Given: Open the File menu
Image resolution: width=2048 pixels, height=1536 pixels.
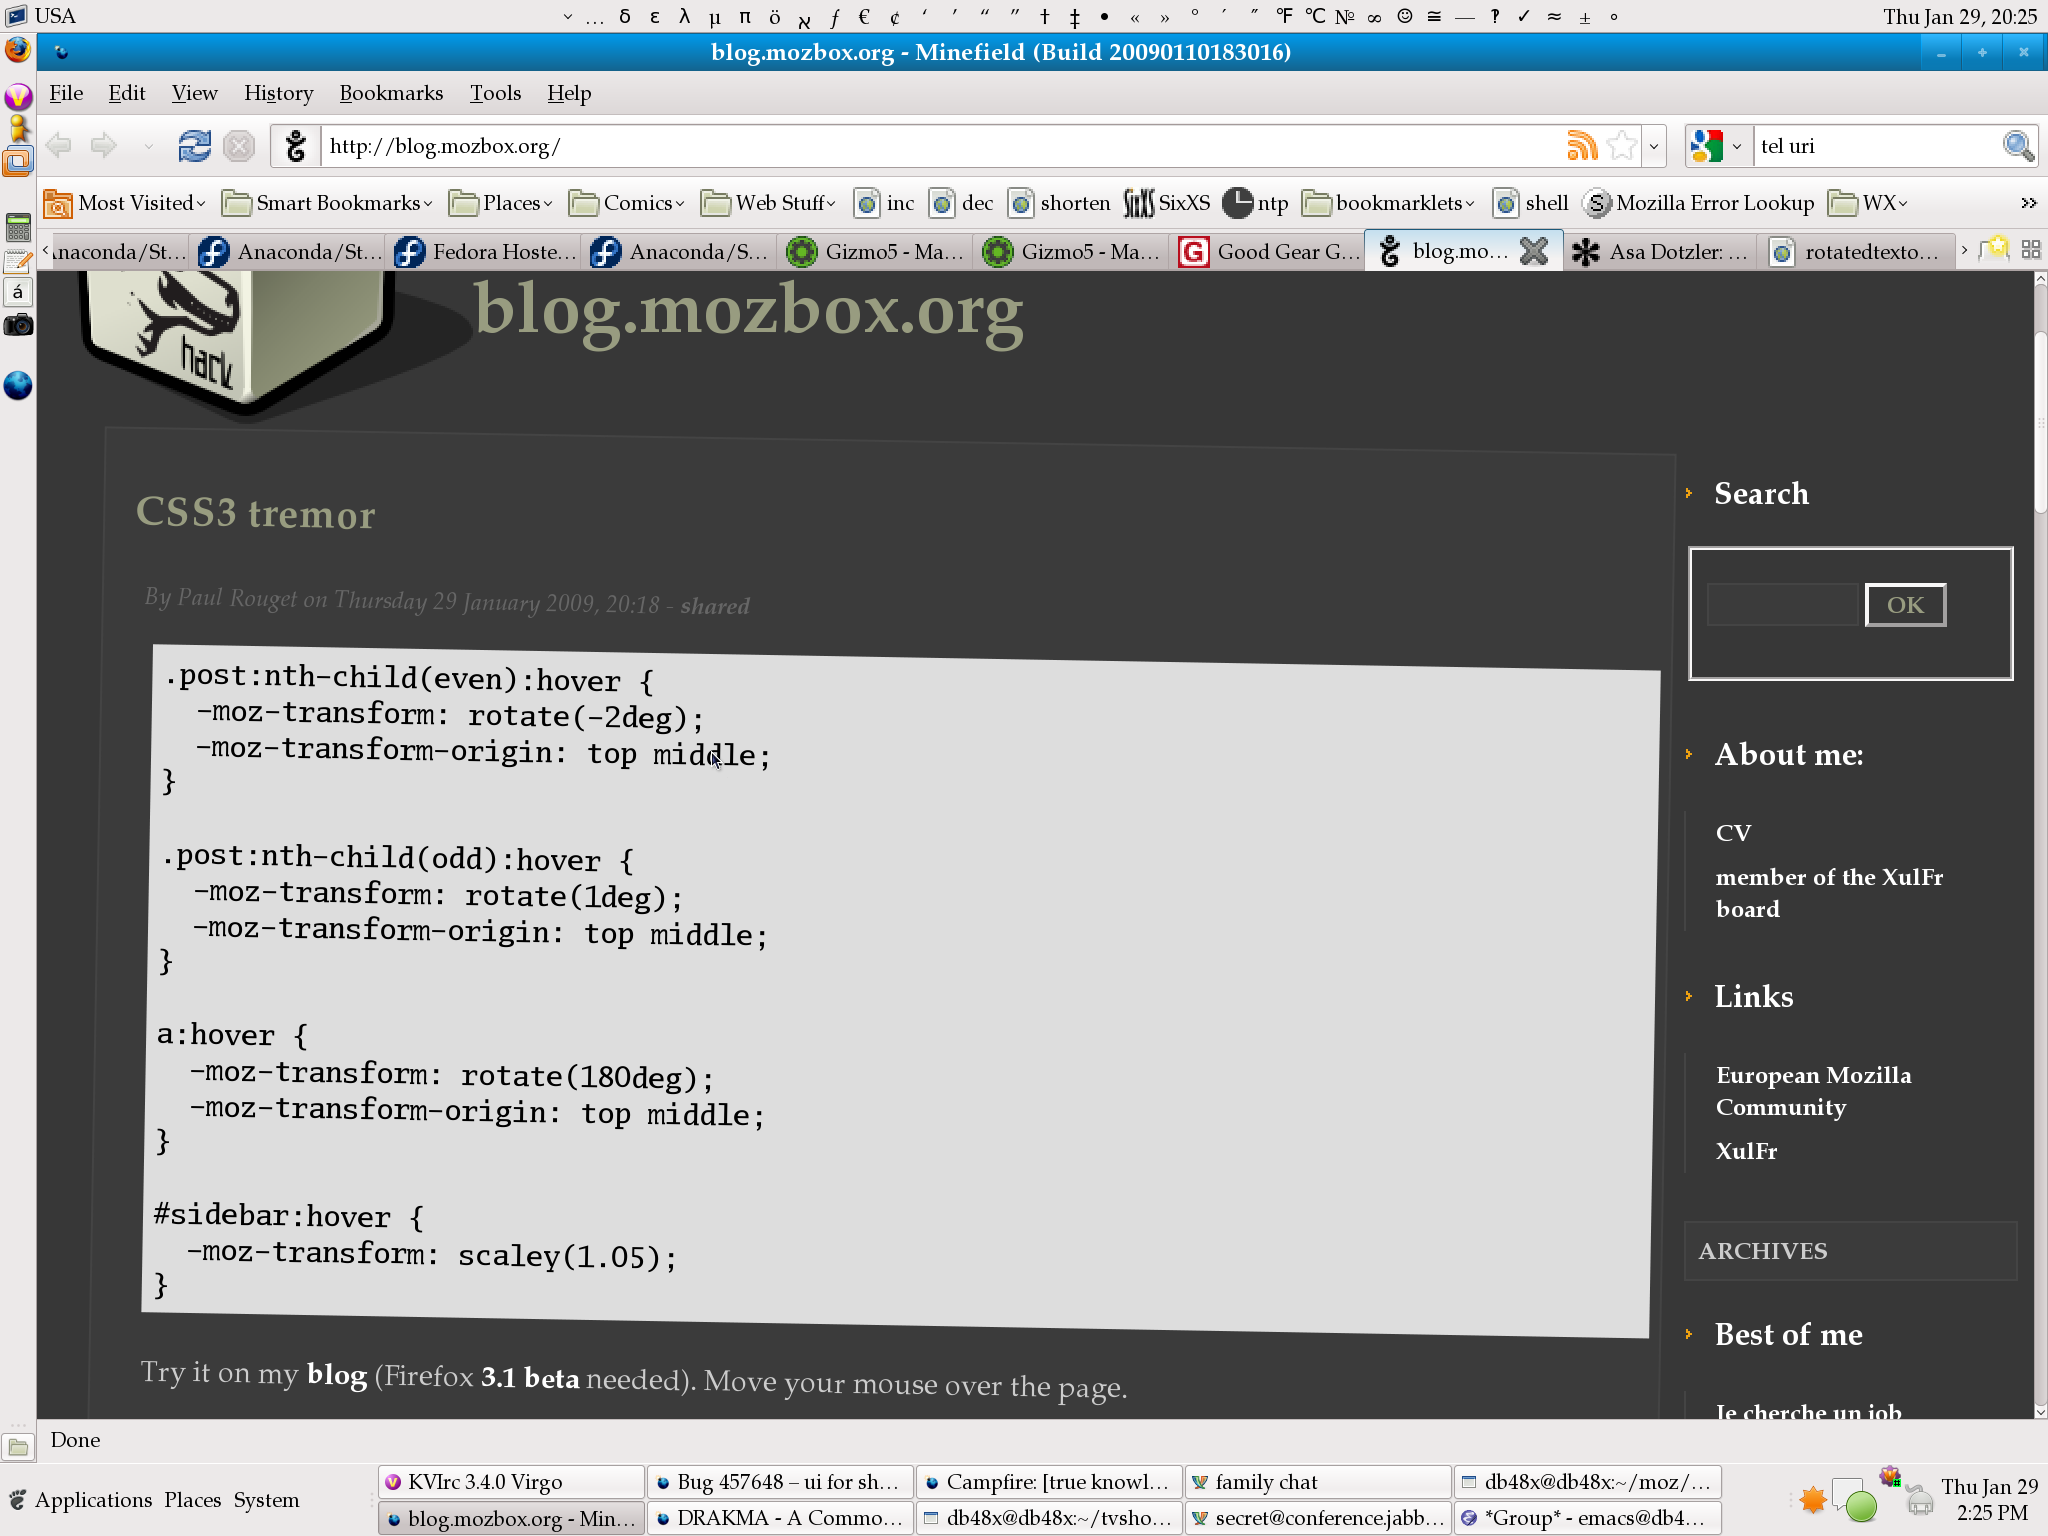Looking at the screenshot, I should [x=66, y=93].
